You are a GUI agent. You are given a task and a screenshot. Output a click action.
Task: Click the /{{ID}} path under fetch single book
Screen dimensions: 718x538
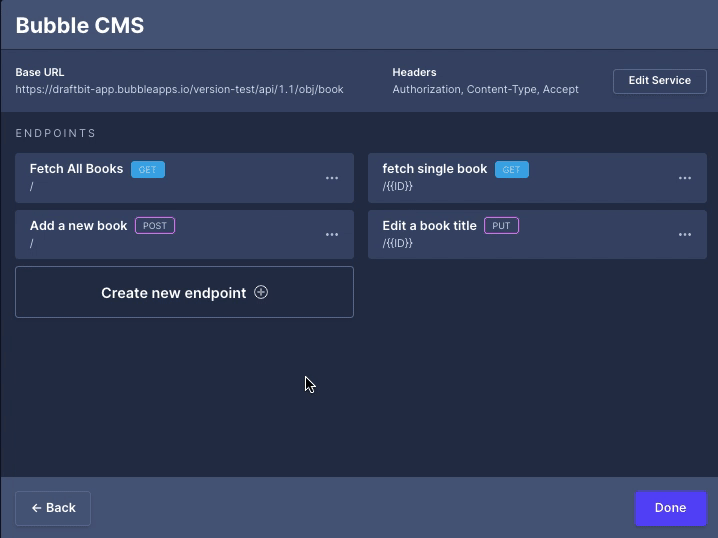tap(397, 186)
